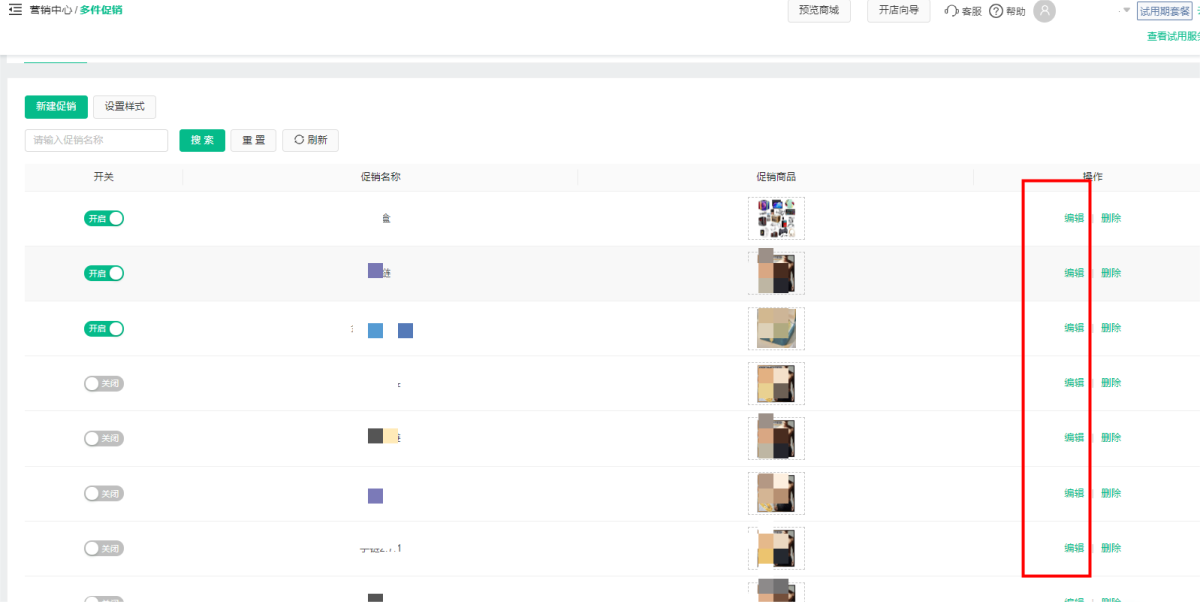This screenshot has width=1200, height=602.
Task: Click the 营销中心 breadcrumb
Action: (x=51, y=10)
